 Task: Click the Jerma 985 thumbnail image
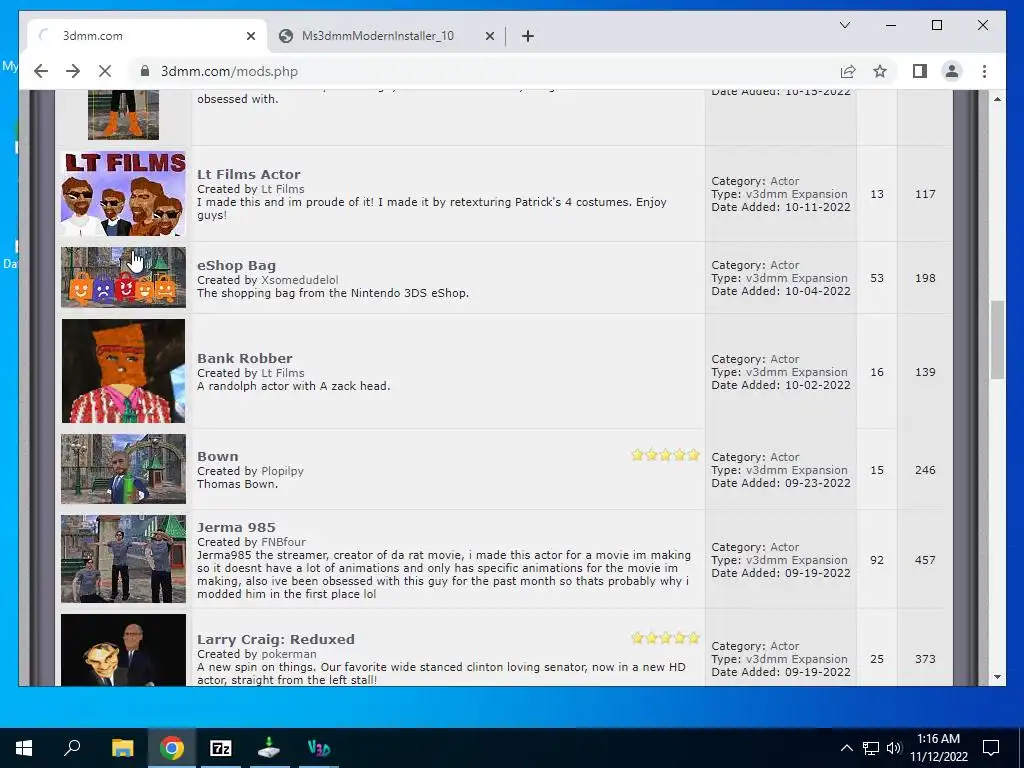123,559
